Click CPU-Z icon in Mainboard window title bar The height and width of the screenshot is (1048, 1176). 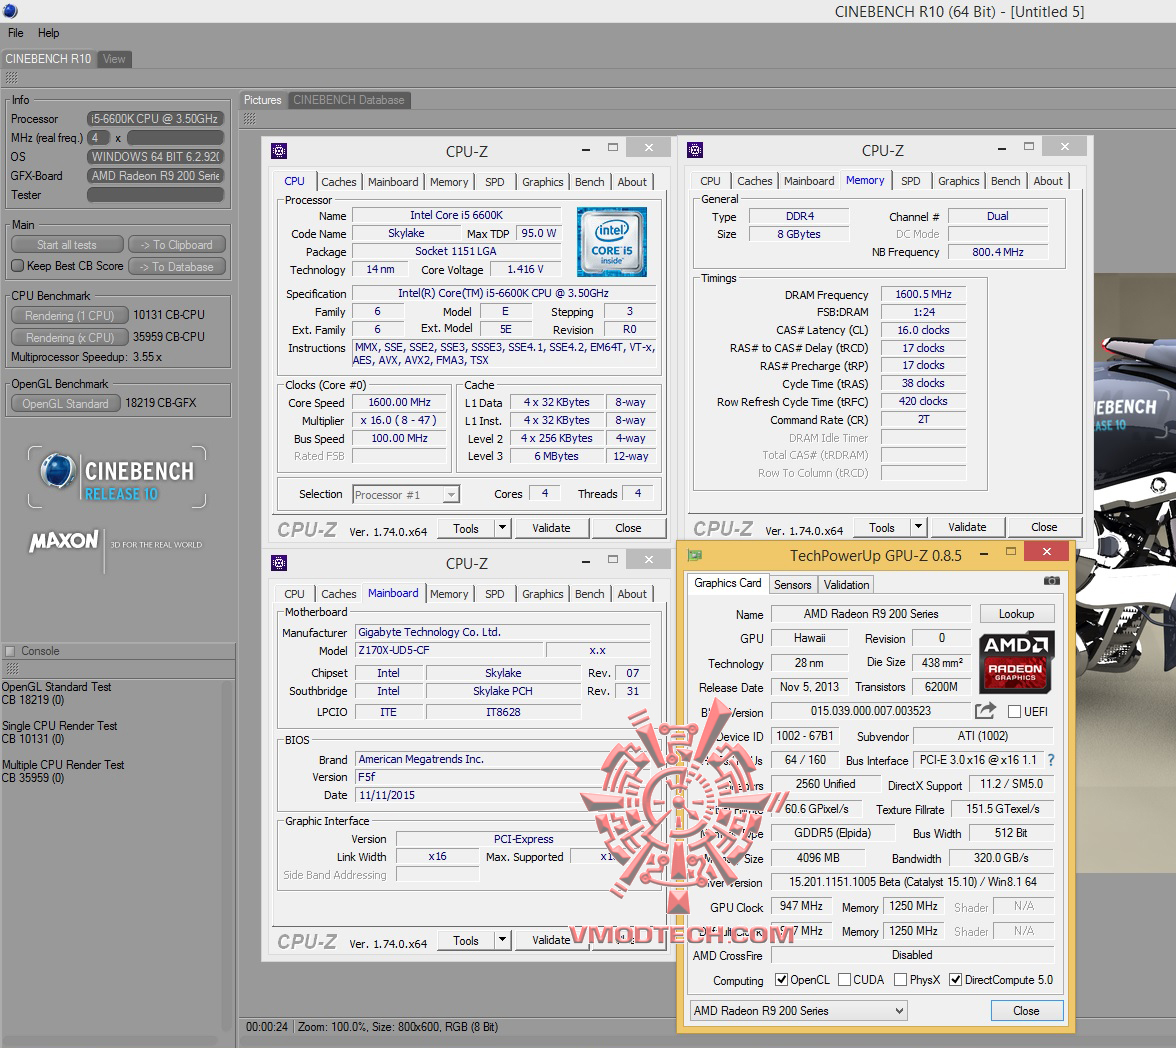pyautogui.click(x=279, y=563)
